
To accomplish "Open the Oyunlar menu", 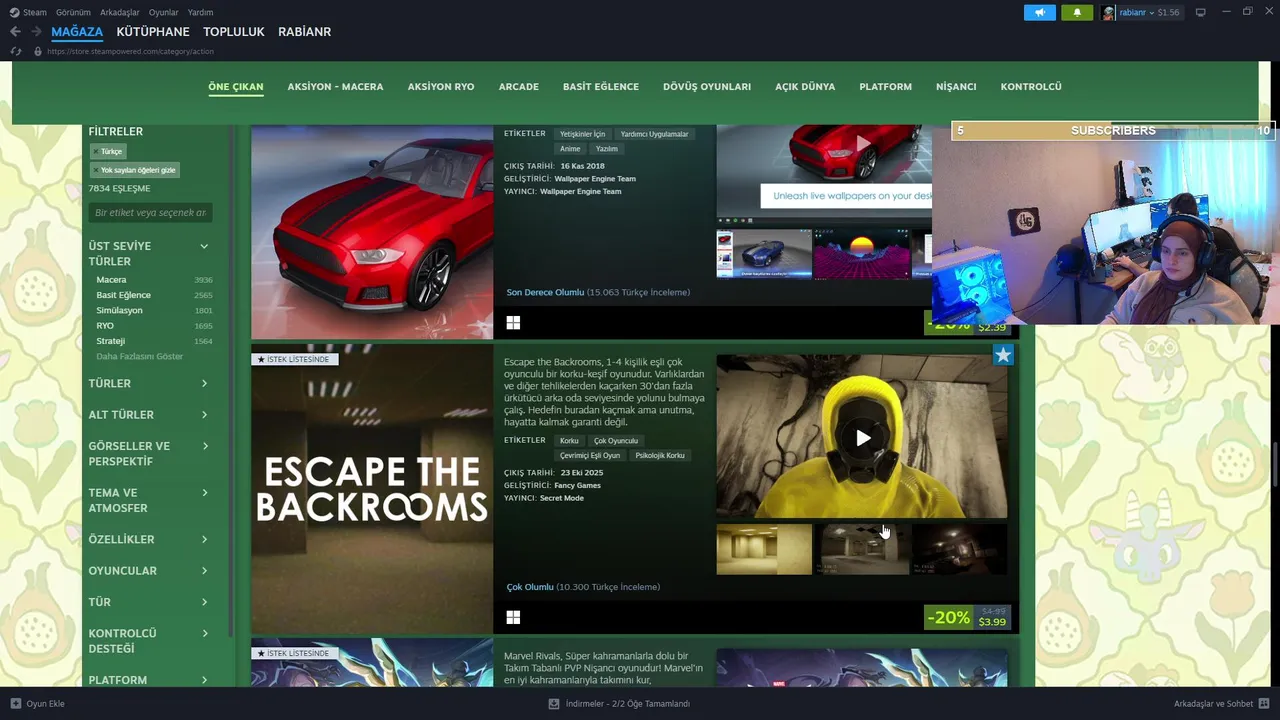I will [x=164, y=12].
